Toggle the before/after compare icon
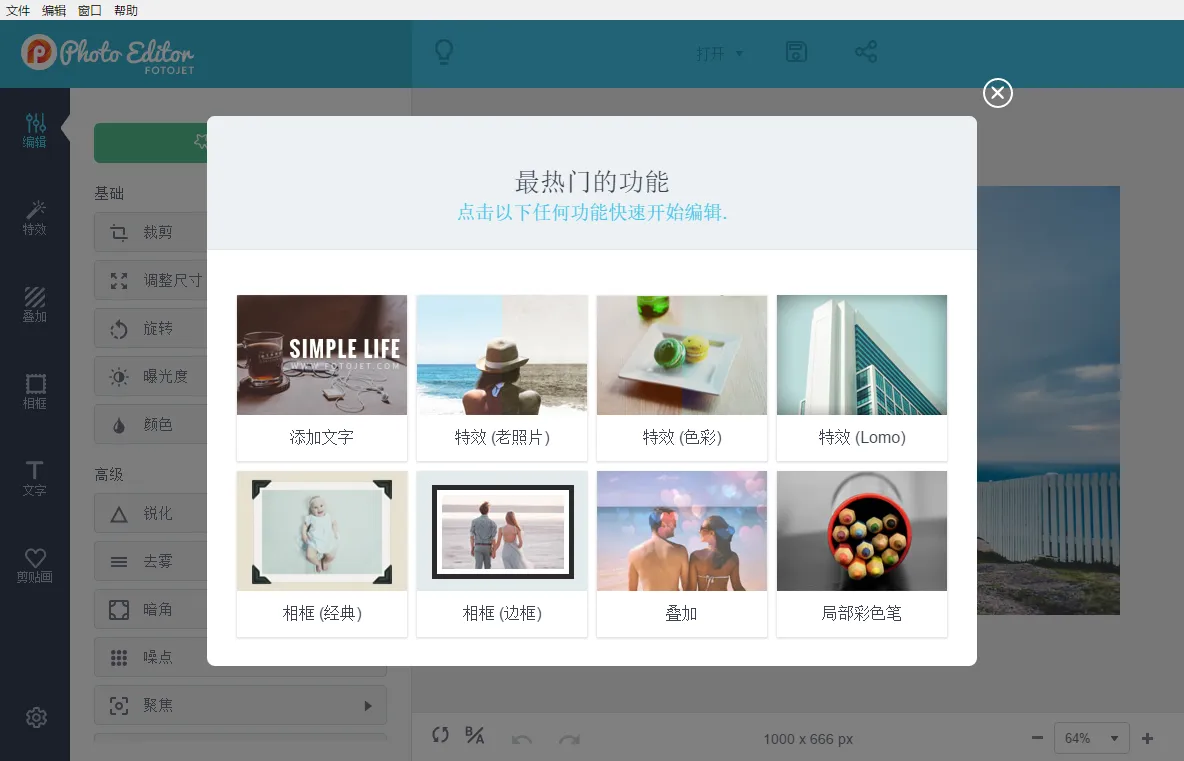Screen dimensions: 1184x761 [x=475, y=736]
